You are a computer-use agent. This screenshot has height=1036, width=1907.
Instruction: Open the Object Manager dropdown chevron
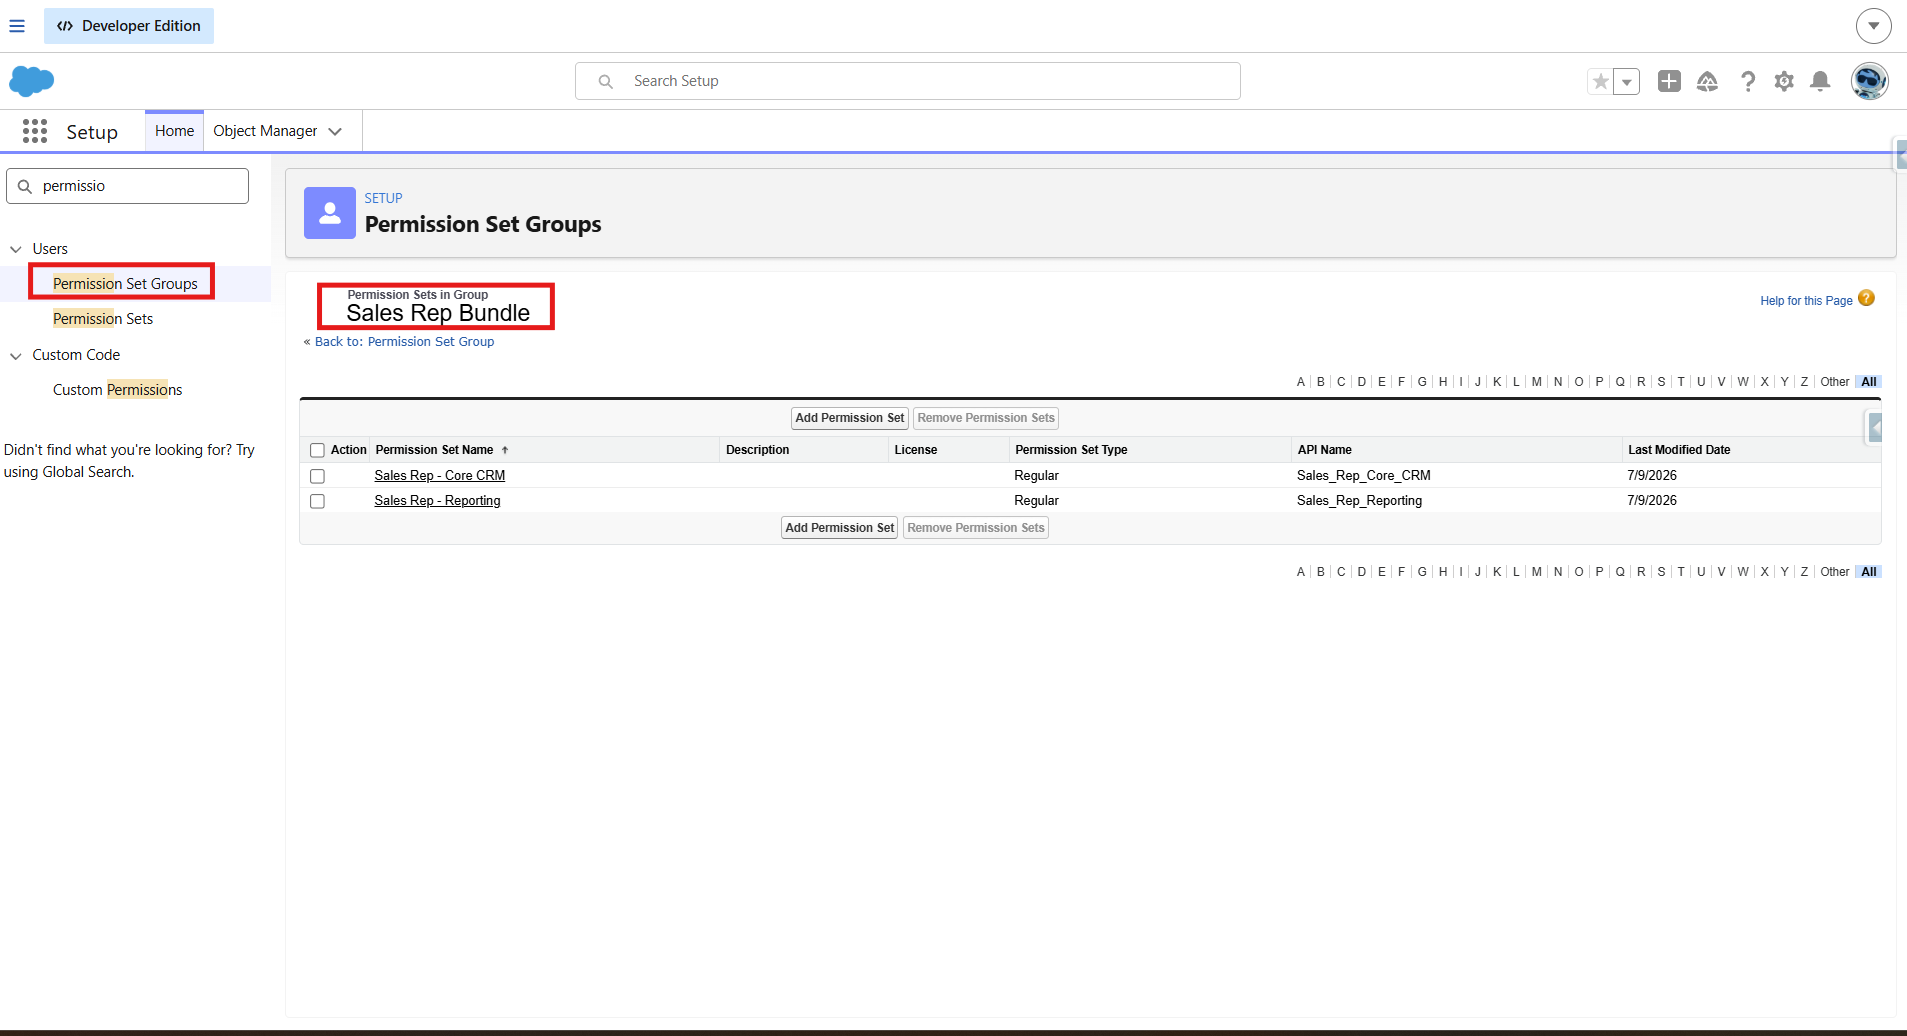pyautogui.click(x=335, y=131)
